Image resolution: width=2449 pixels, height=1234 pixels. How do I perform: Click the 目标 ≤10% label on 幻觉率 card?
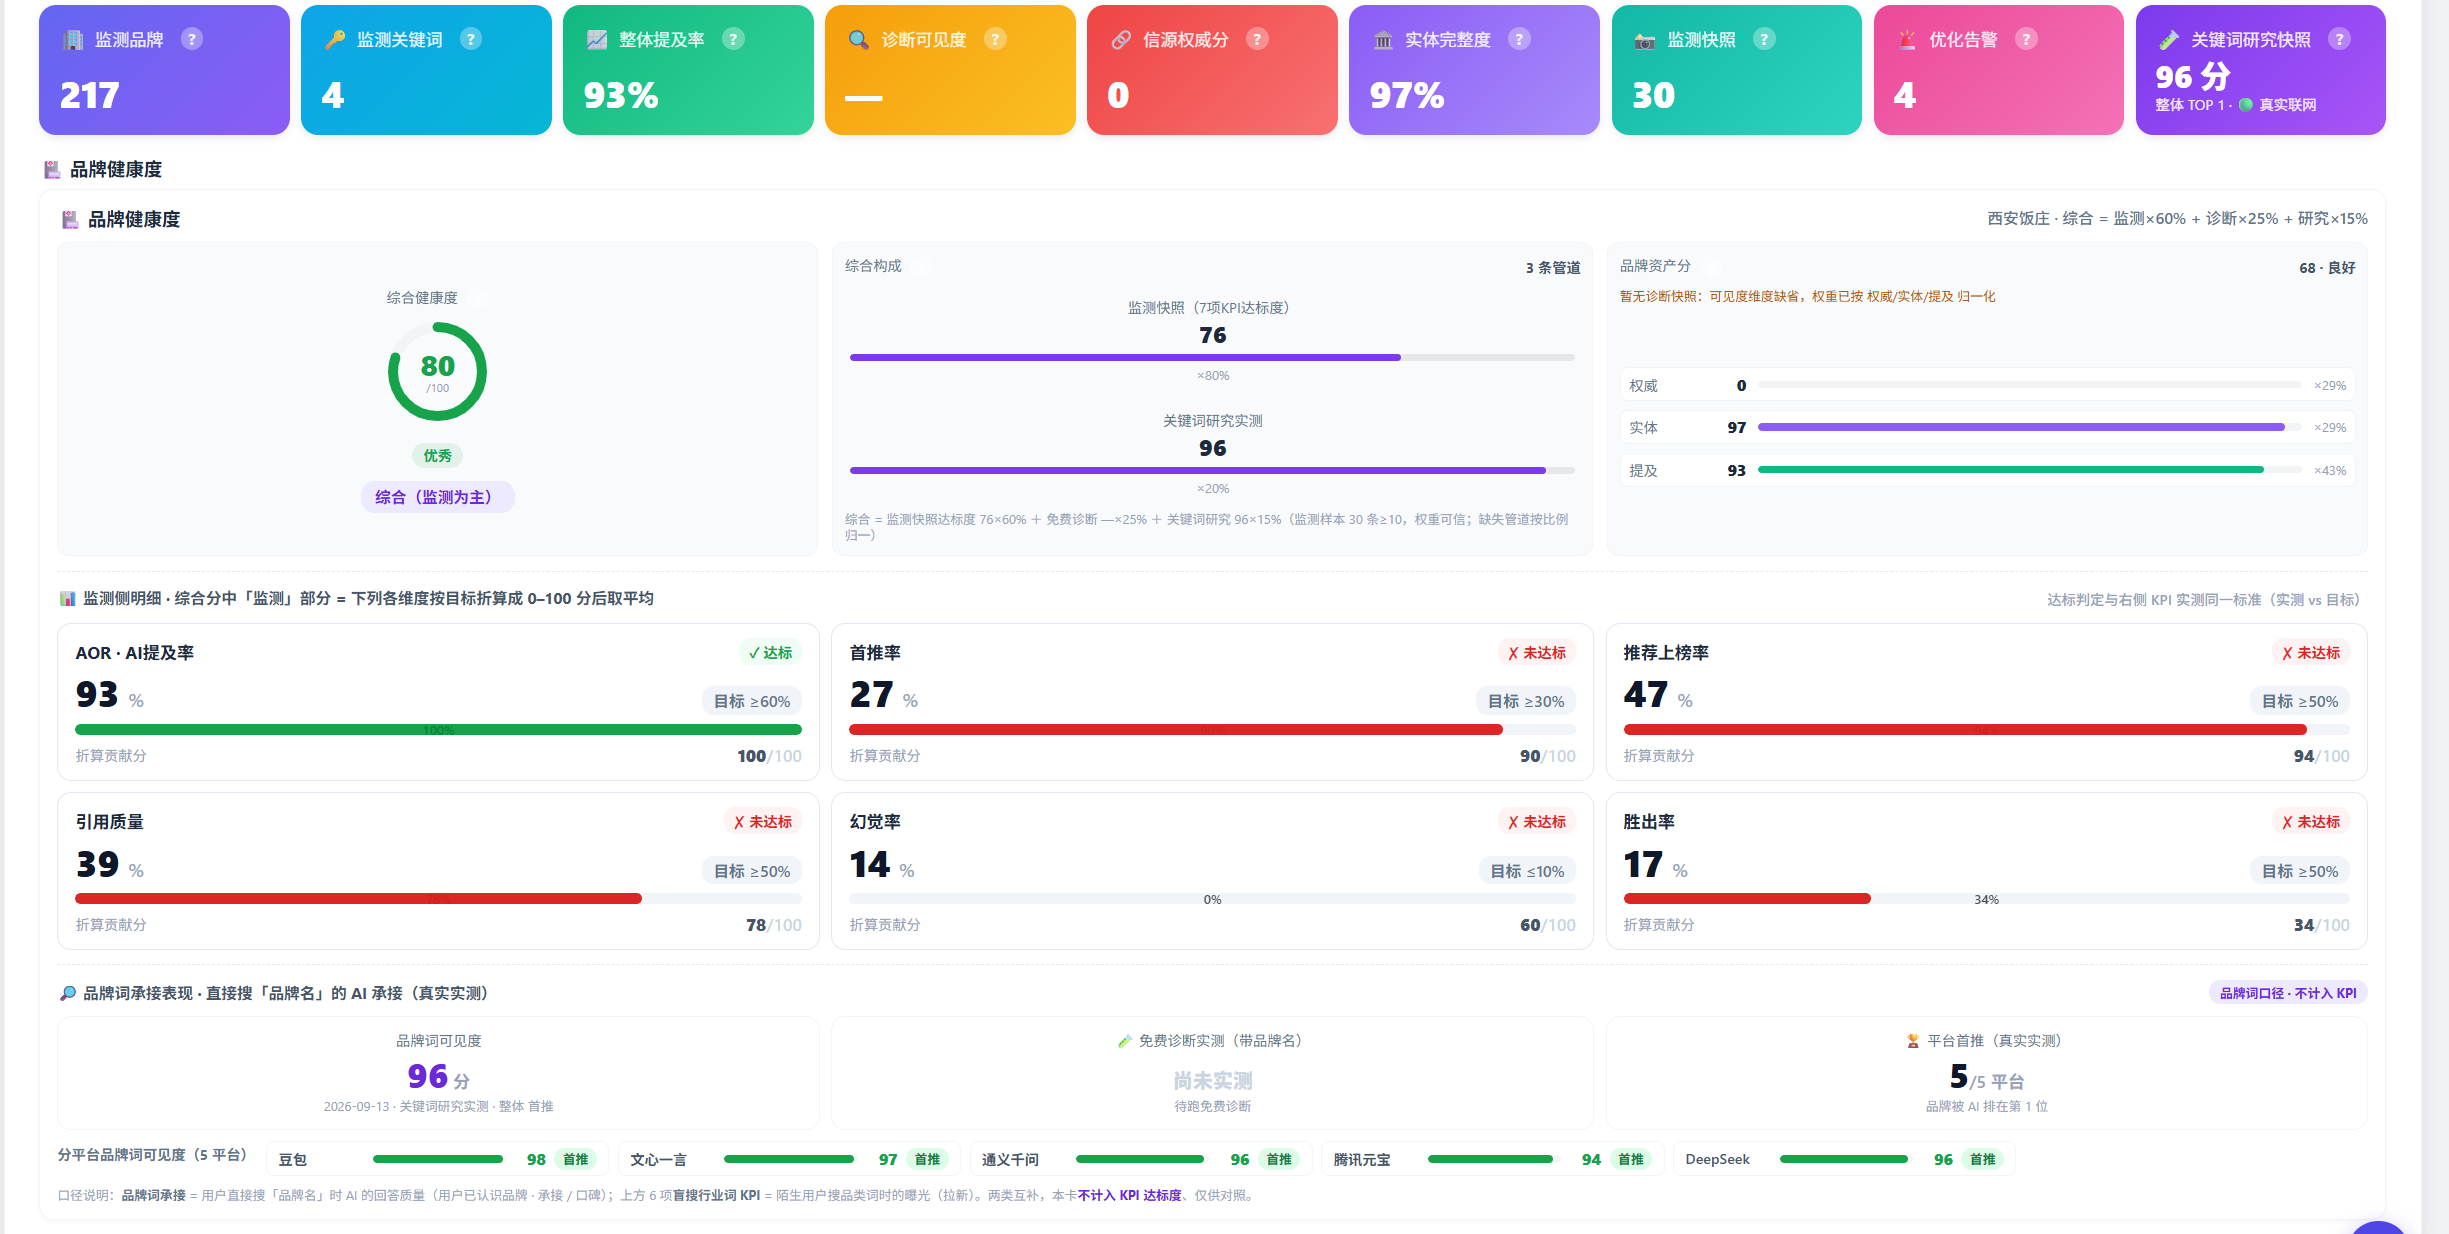[x=1528, y=872]
